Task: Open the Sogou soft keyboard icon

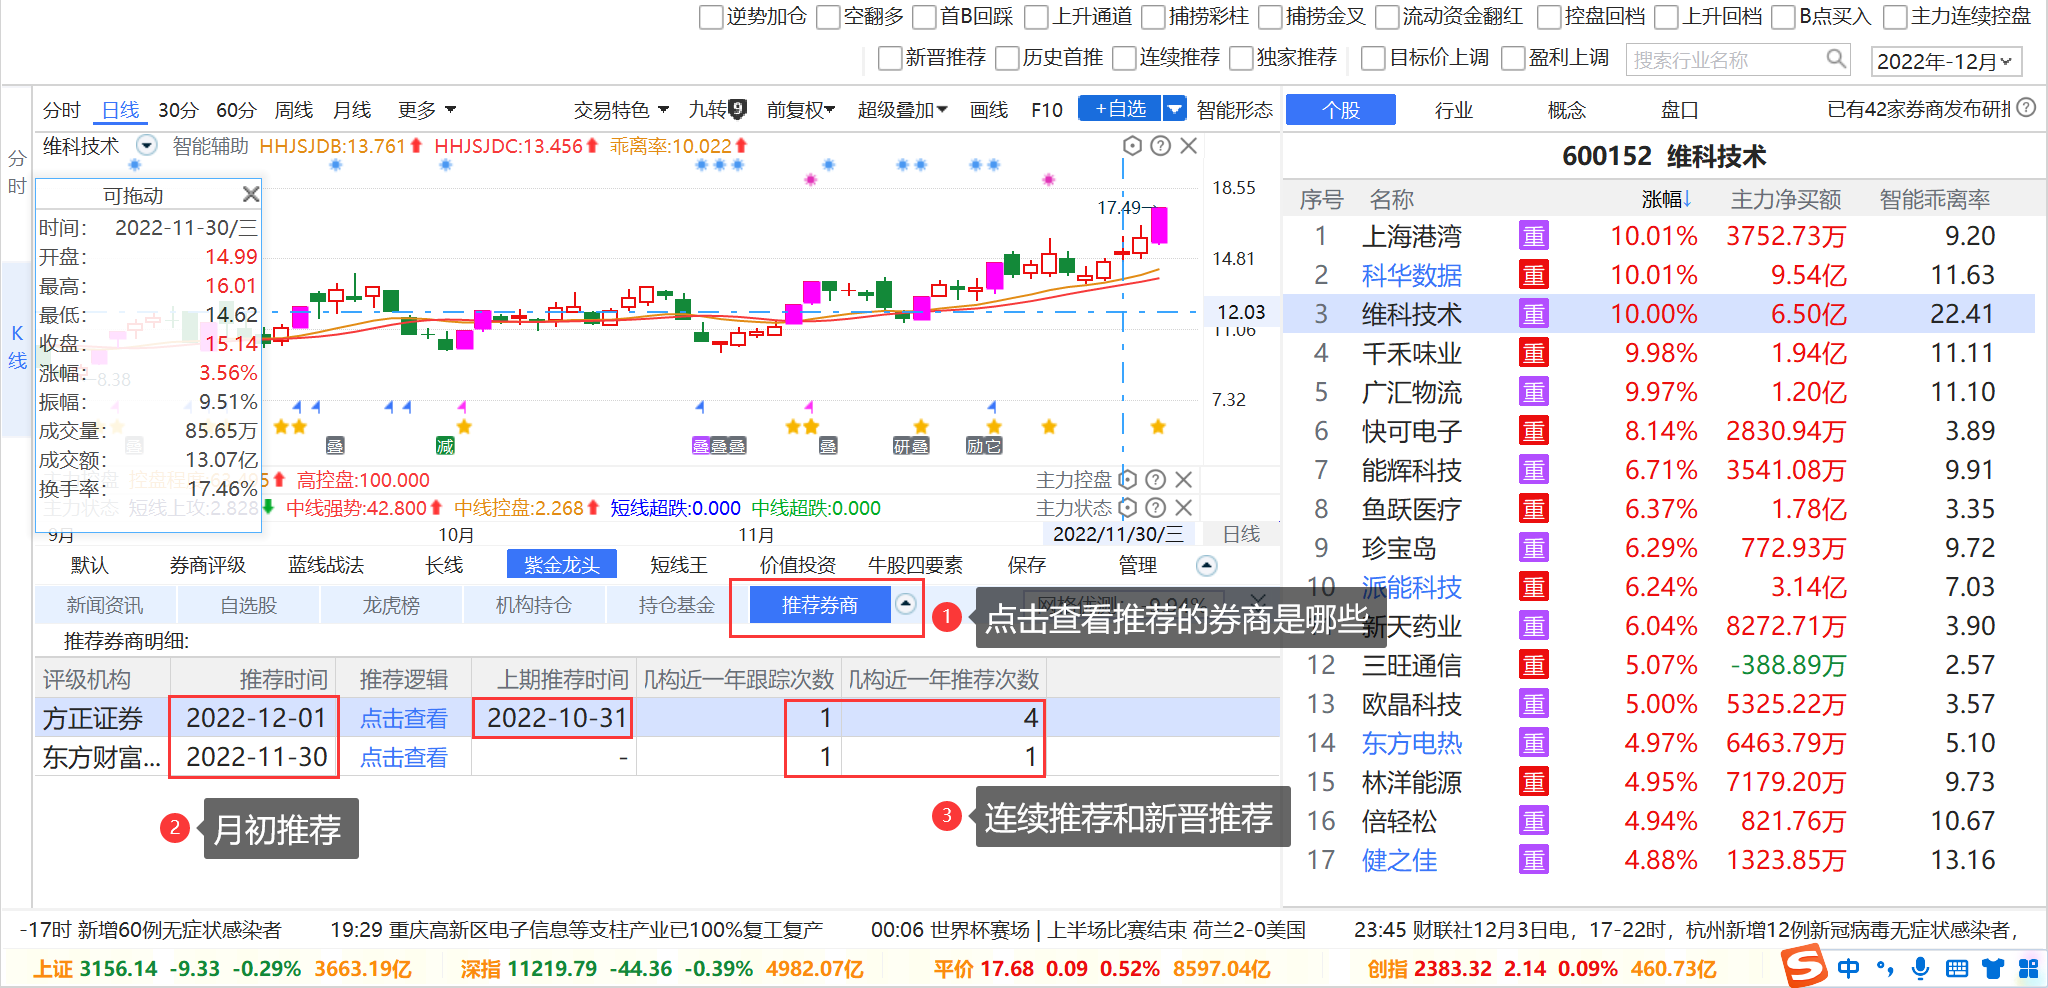Action: pos(1957,968)
